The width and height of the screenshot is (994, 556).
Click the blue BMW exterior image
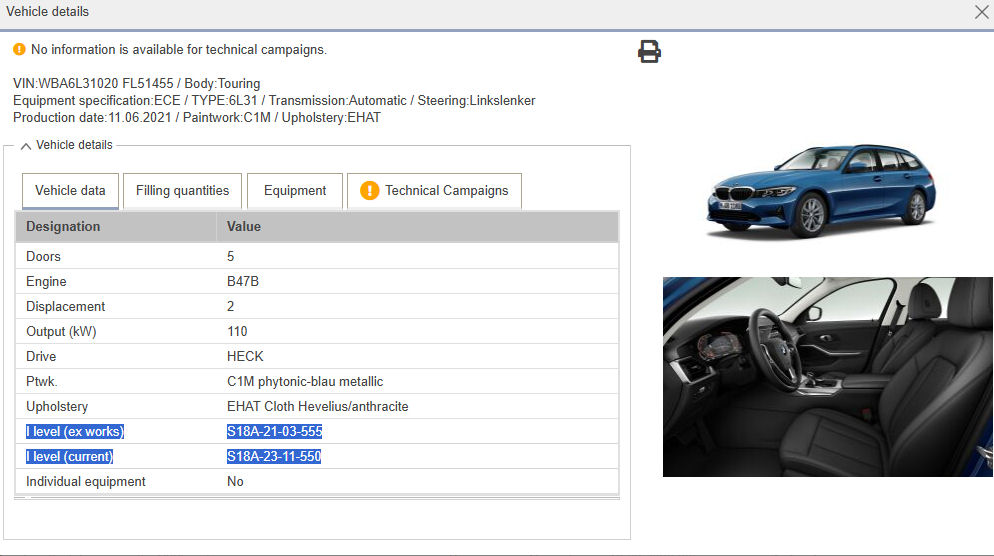(820, 191)
